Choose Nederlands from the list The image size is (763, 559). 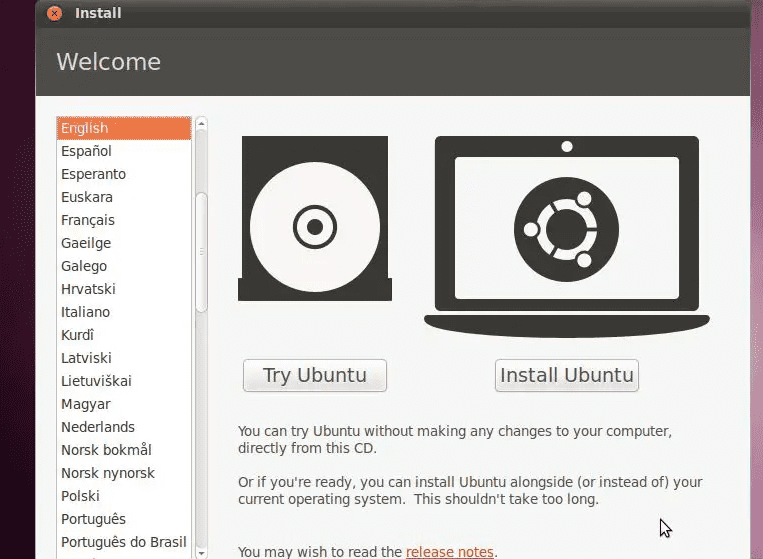point(98,427)
